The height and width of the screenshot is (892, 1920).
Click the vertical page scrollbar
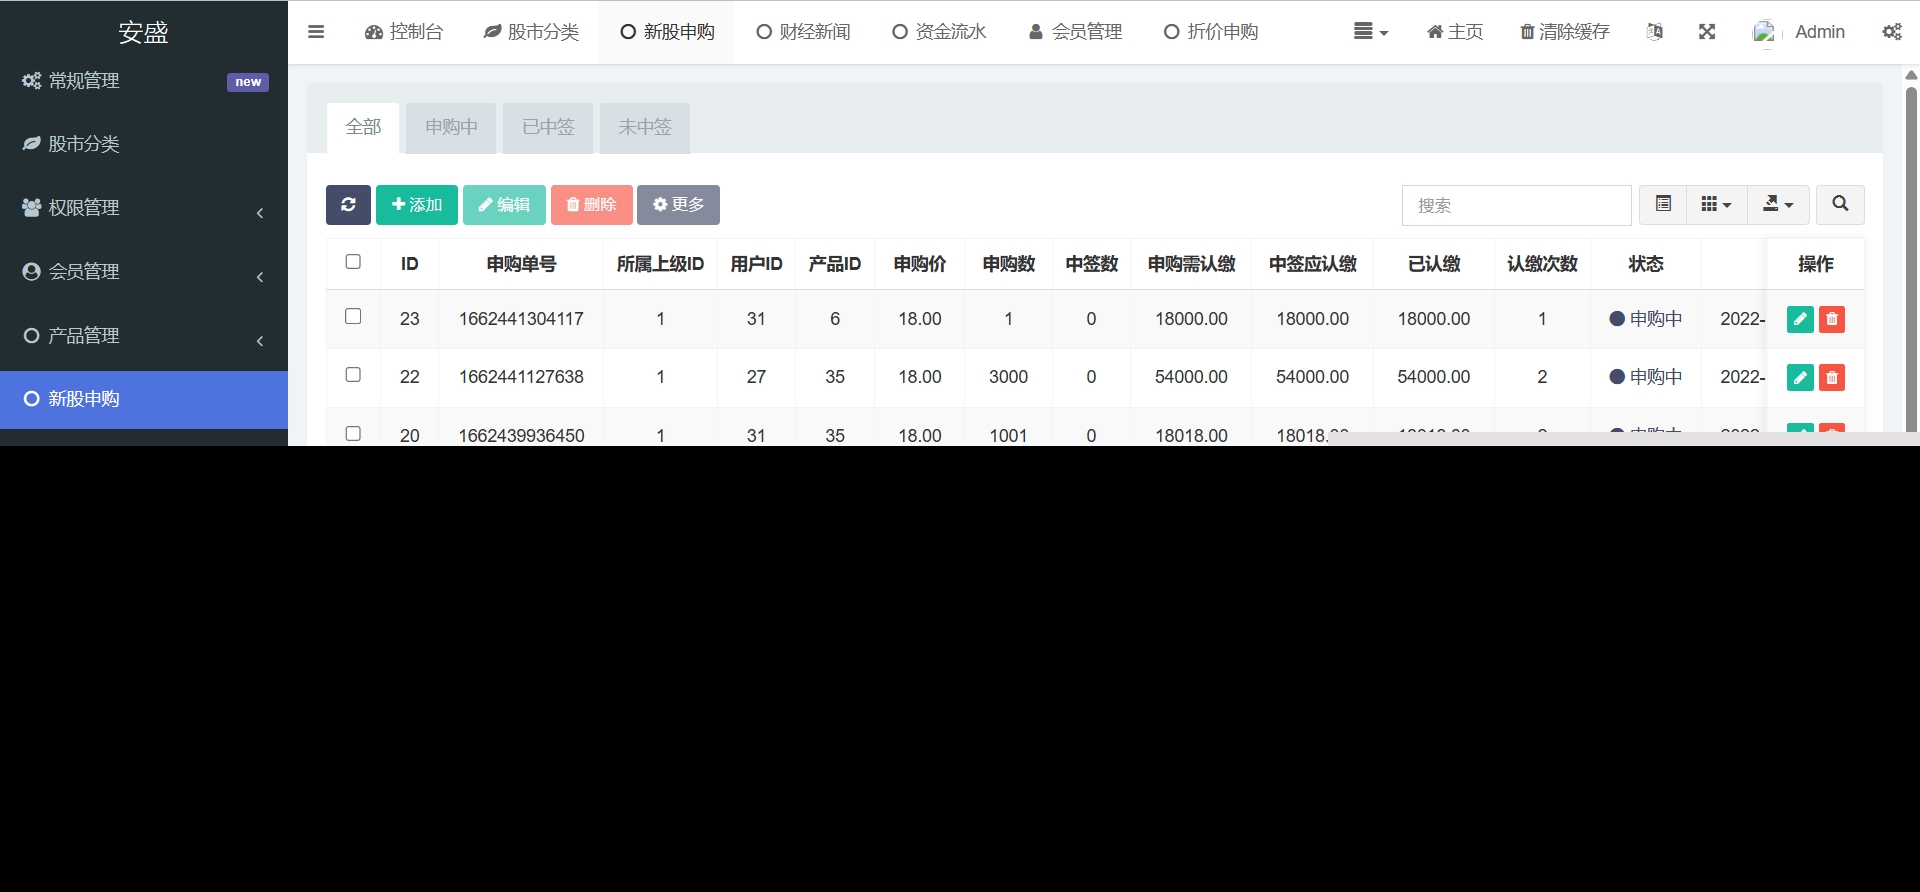point(1911,260)
